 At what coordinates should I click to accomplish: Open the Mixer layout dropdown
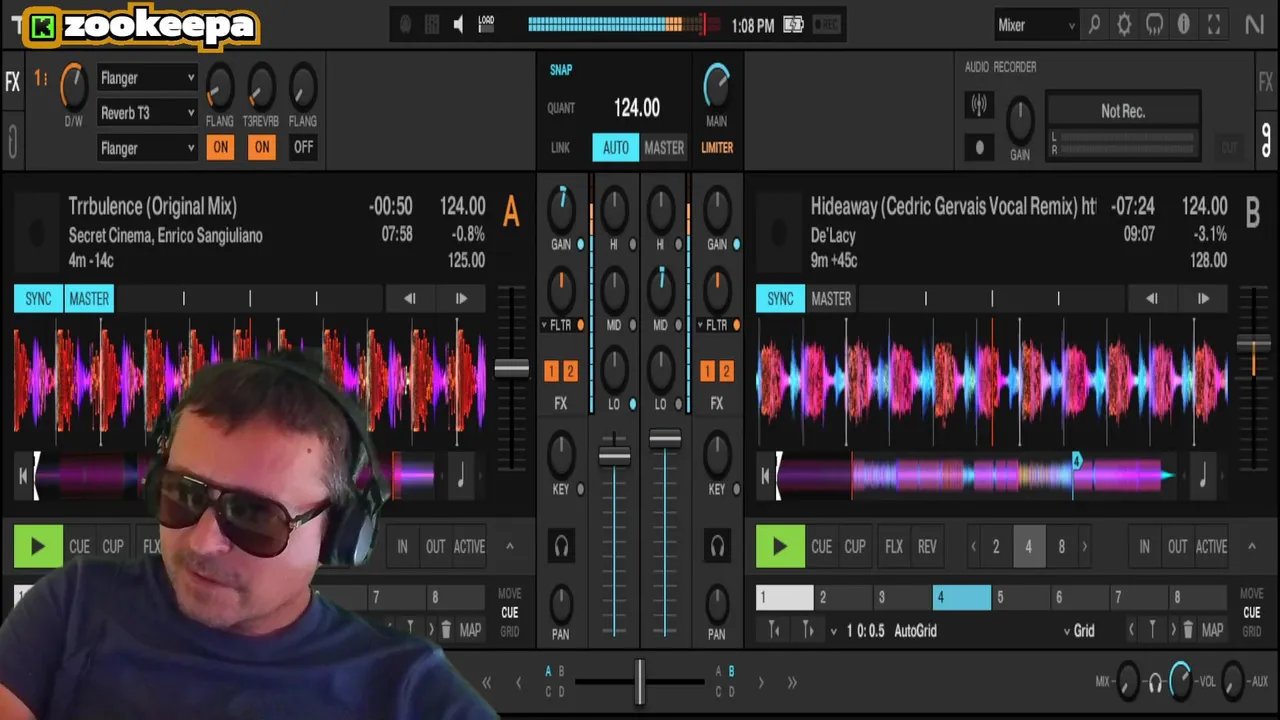(1036, 25)
